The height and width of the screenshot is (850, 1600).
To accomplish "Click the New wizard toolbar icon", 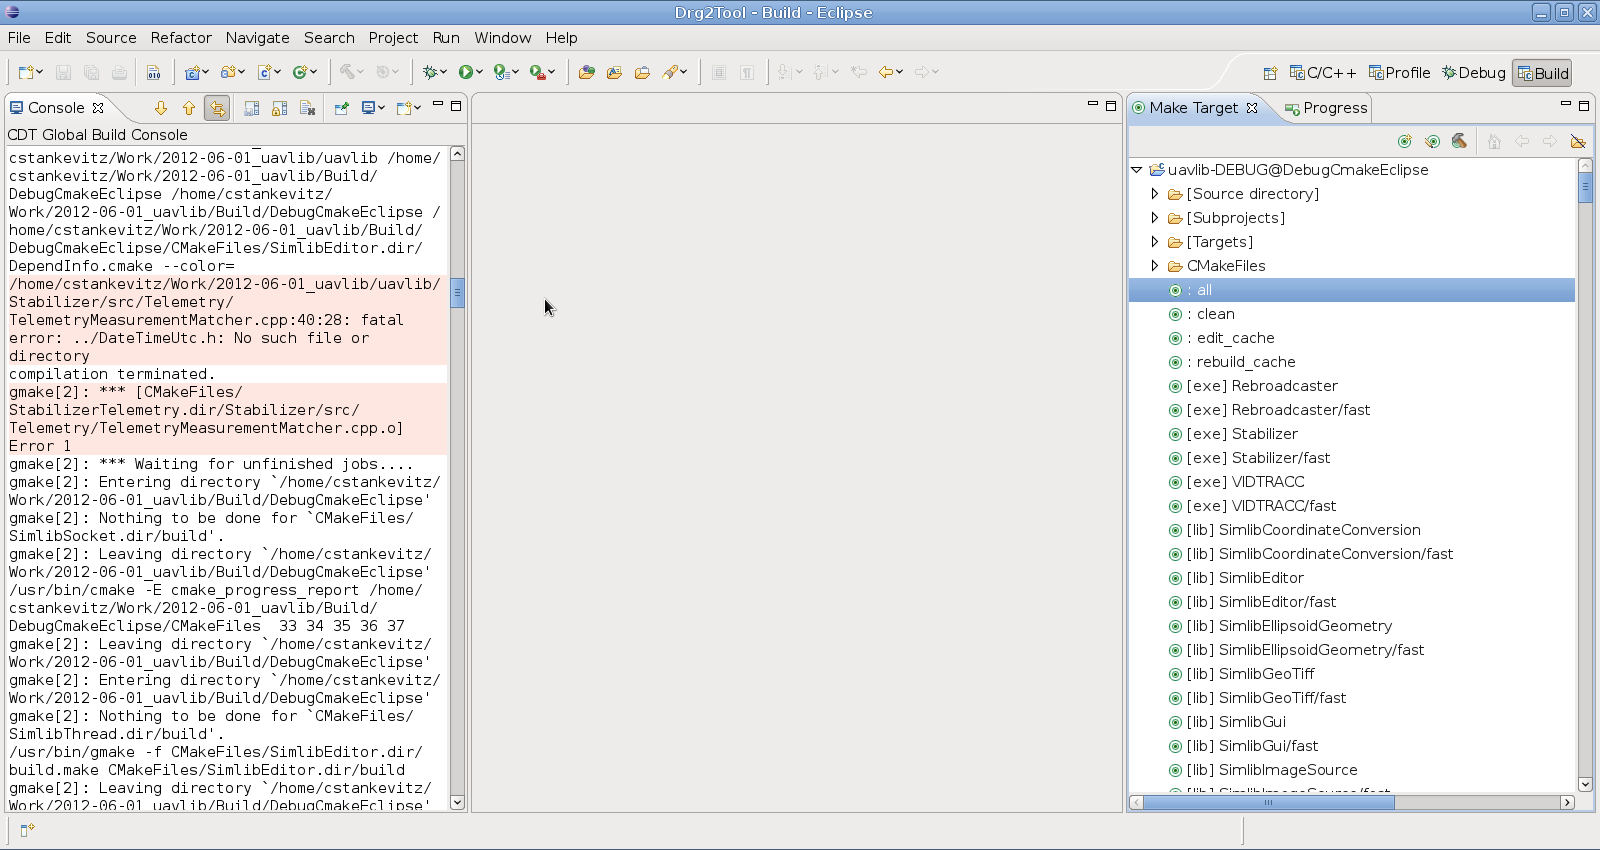I will coord(26,72).
